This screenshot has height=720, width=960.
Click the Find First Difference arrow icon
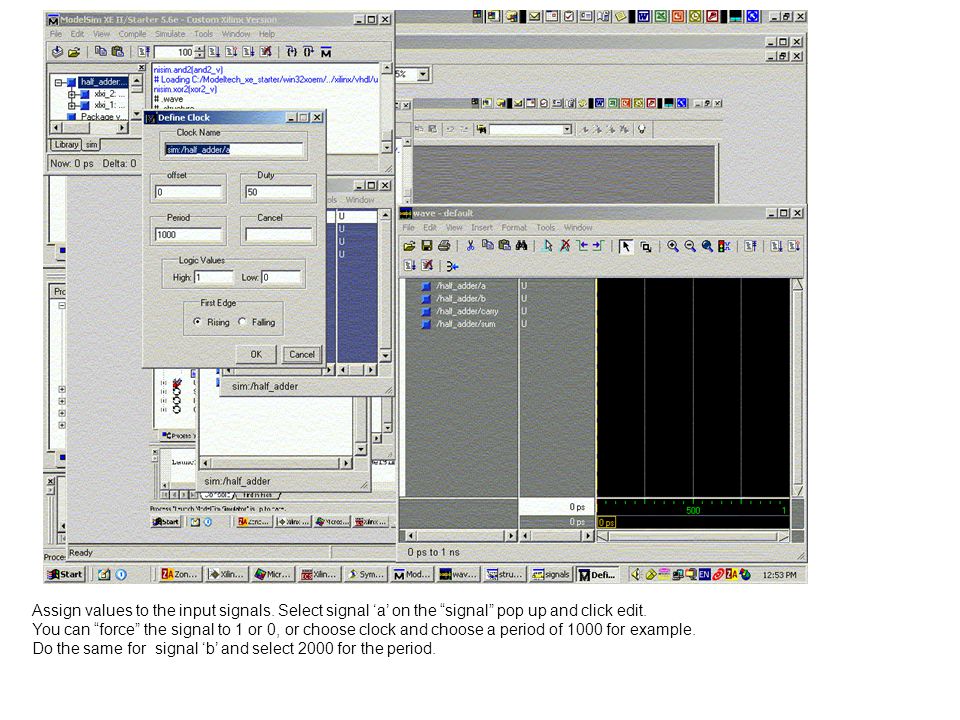pyautogui.click(x=452, y=266)
